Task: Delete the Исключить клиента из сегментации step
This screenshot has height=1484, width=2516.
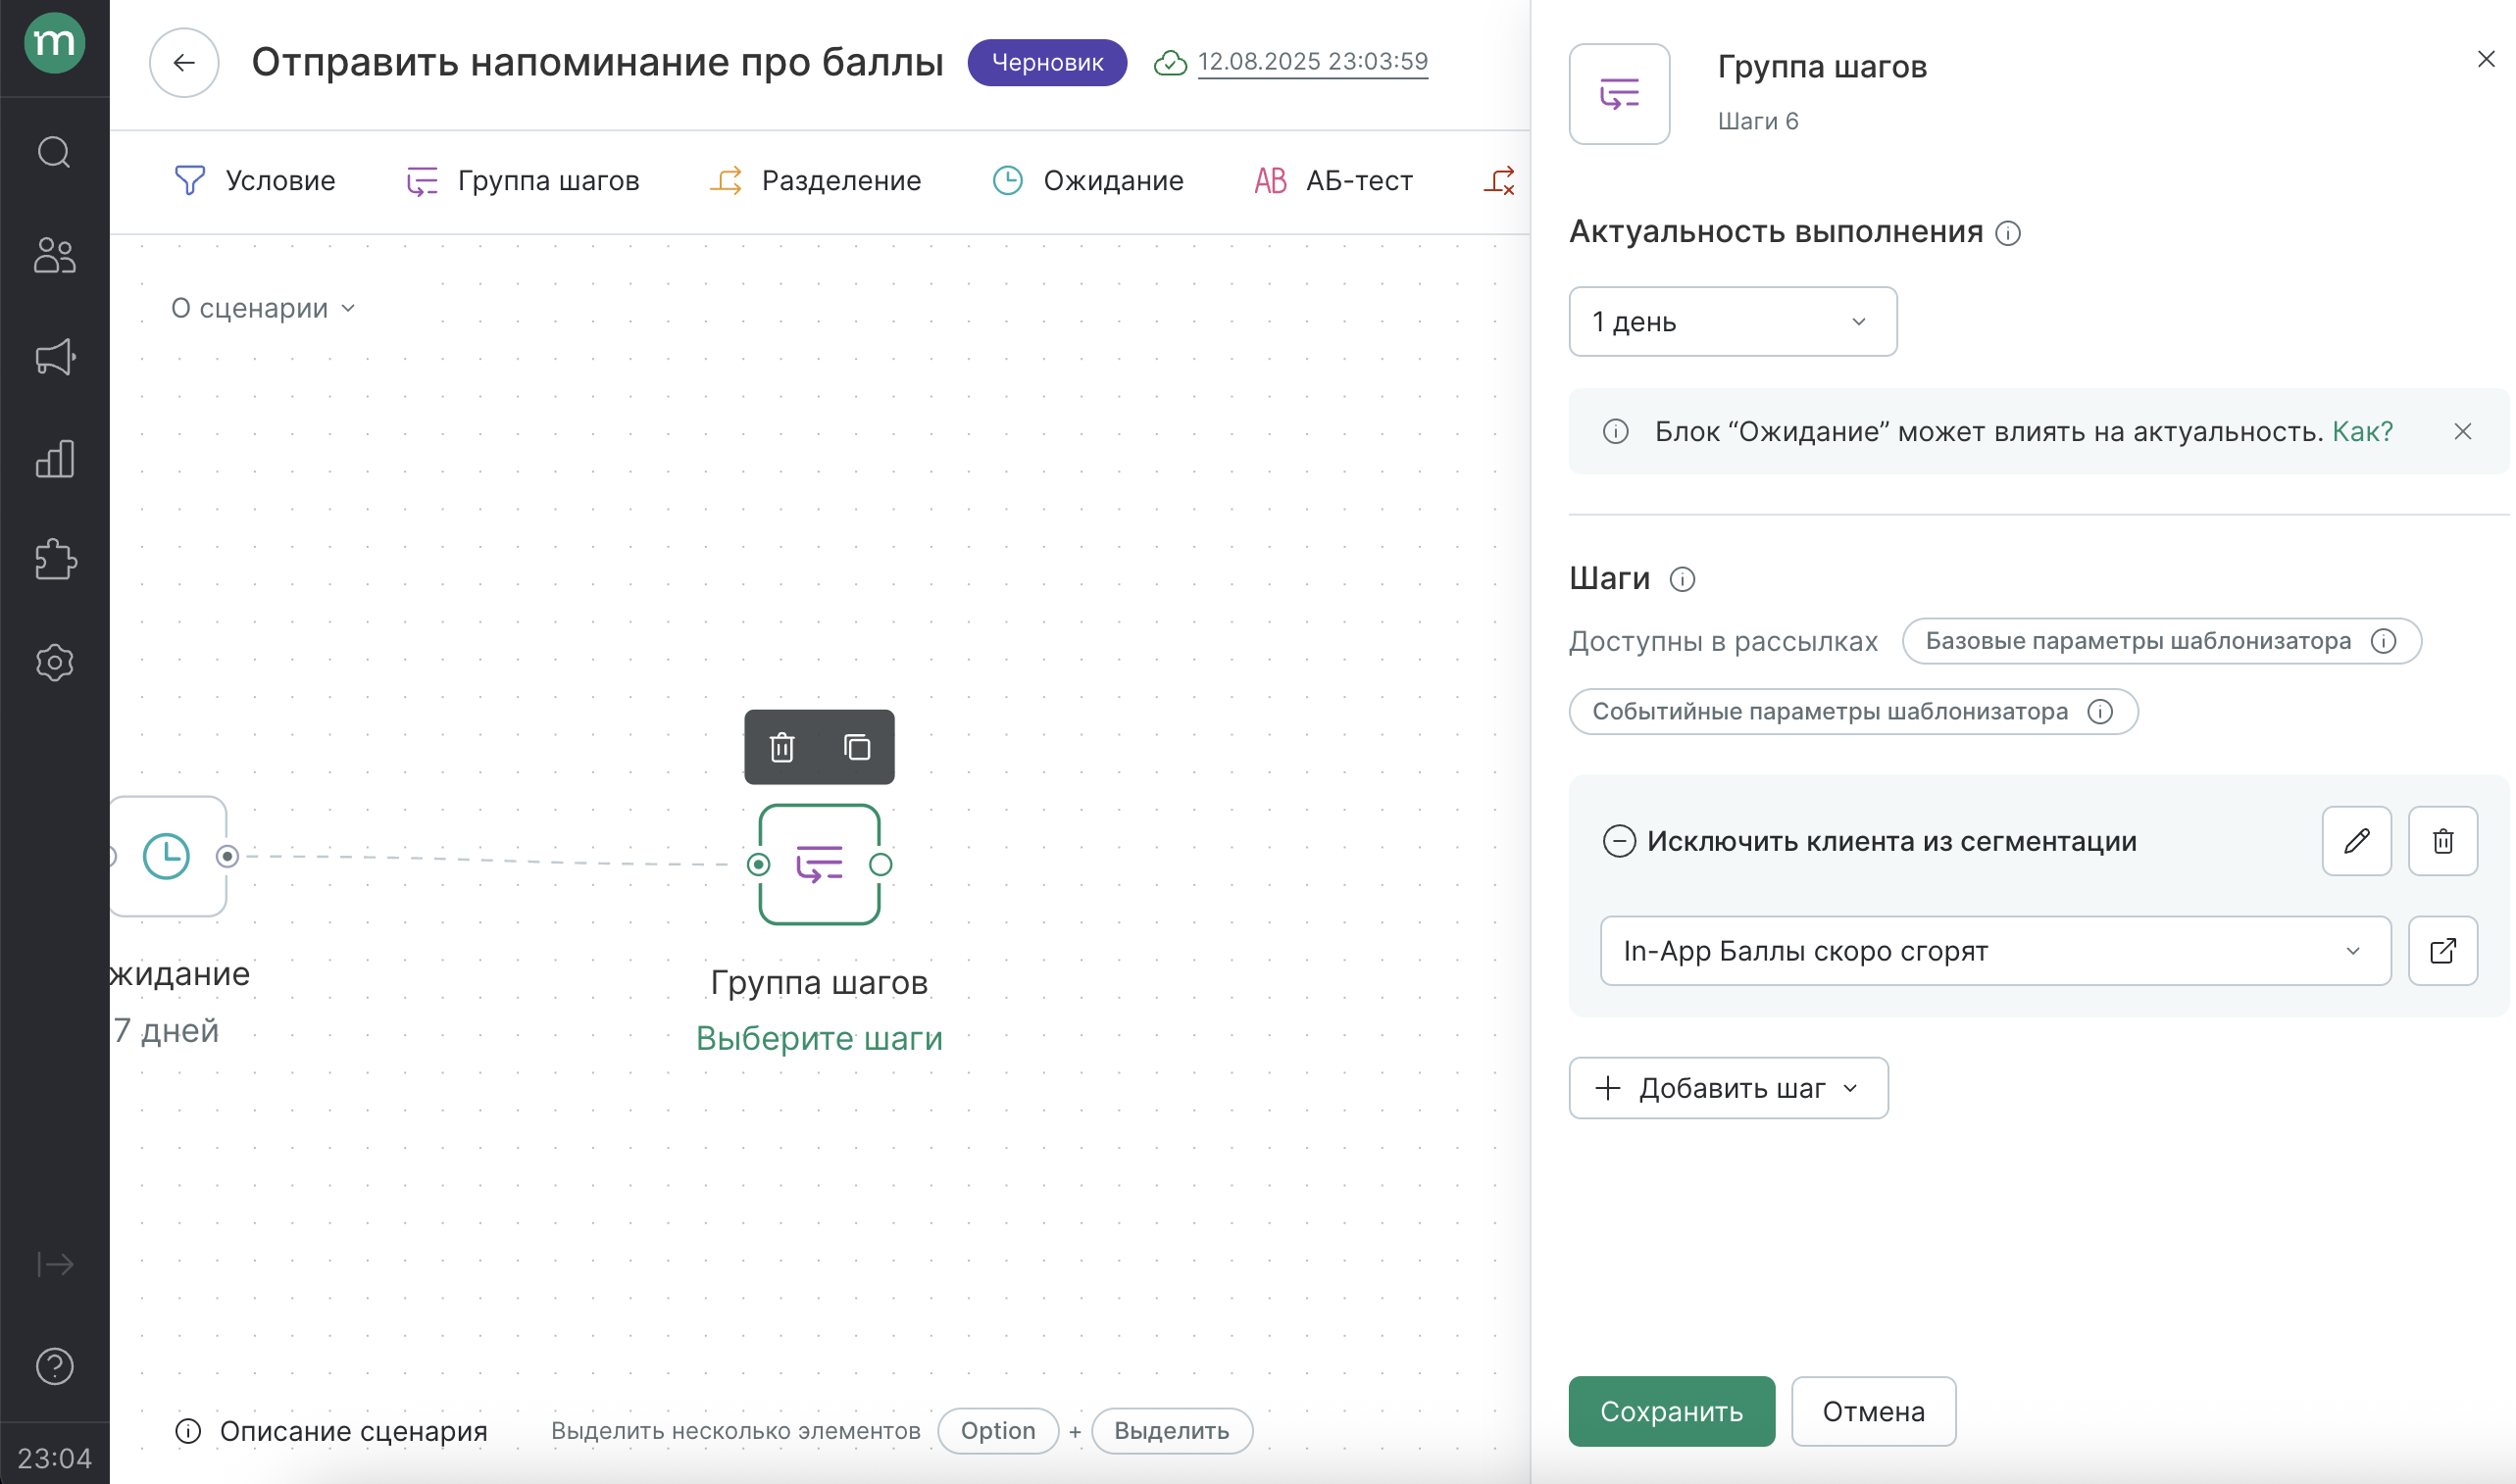Action: (x=2442, y=841)
